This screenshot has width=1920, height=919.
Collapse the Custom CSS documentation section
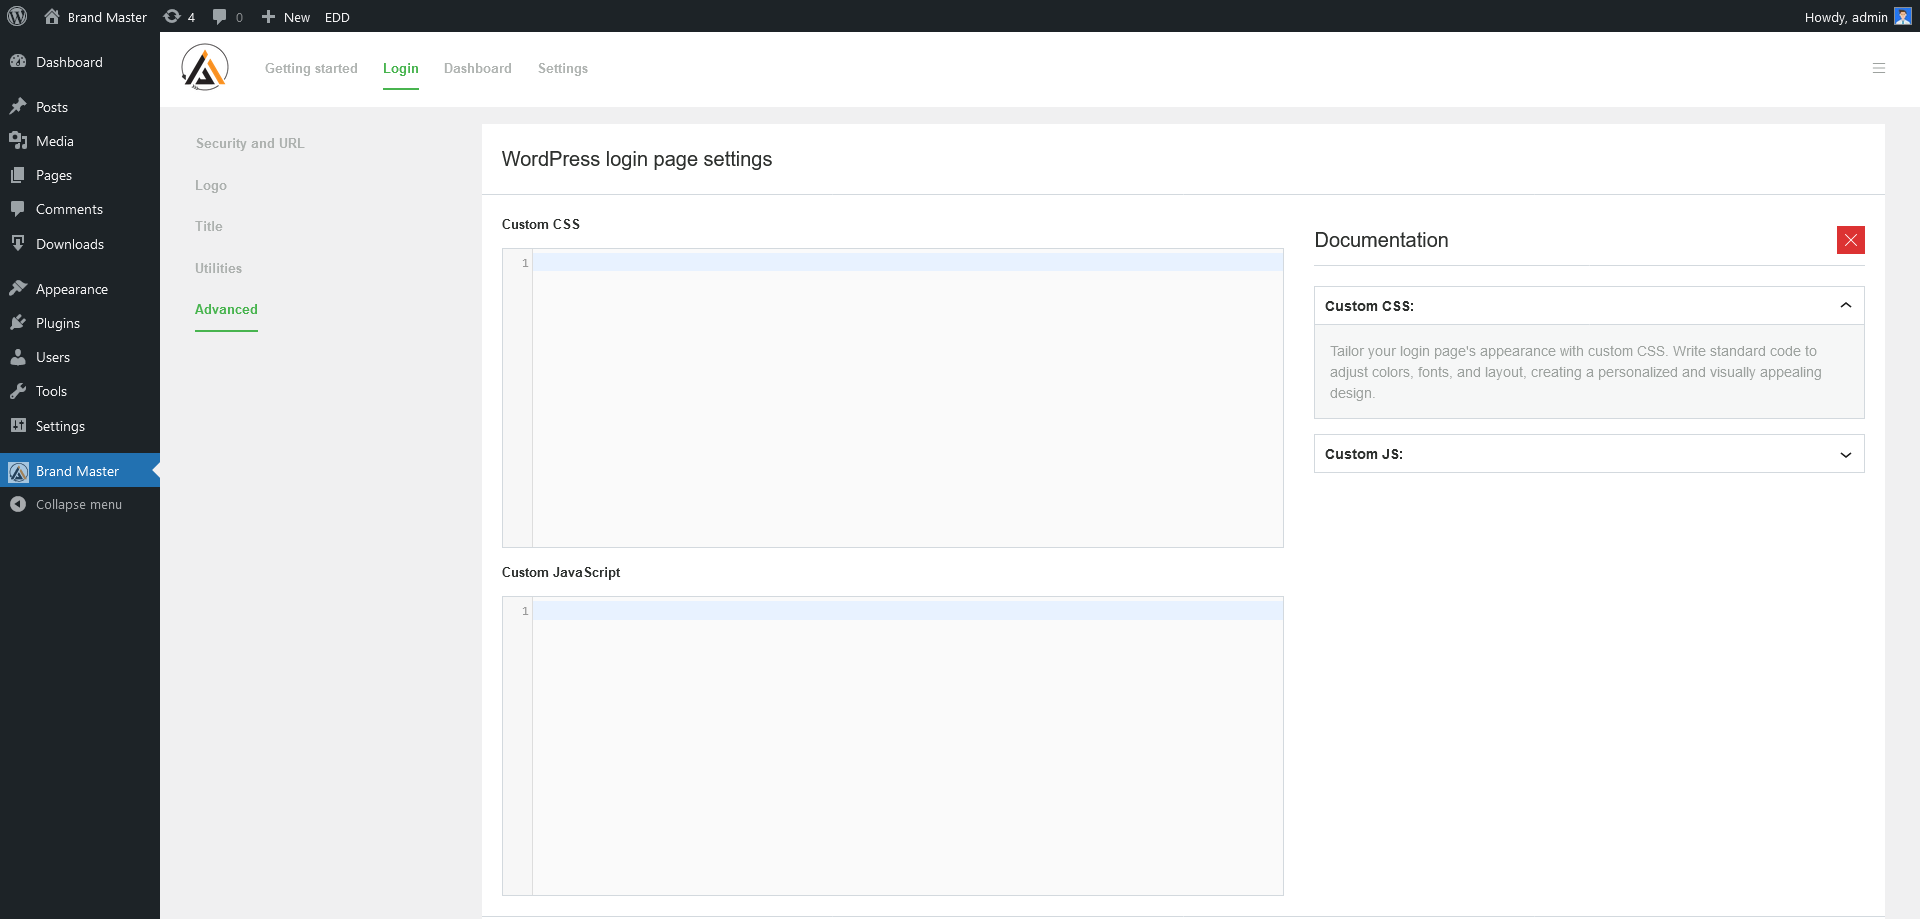(x=1846, y=305)
